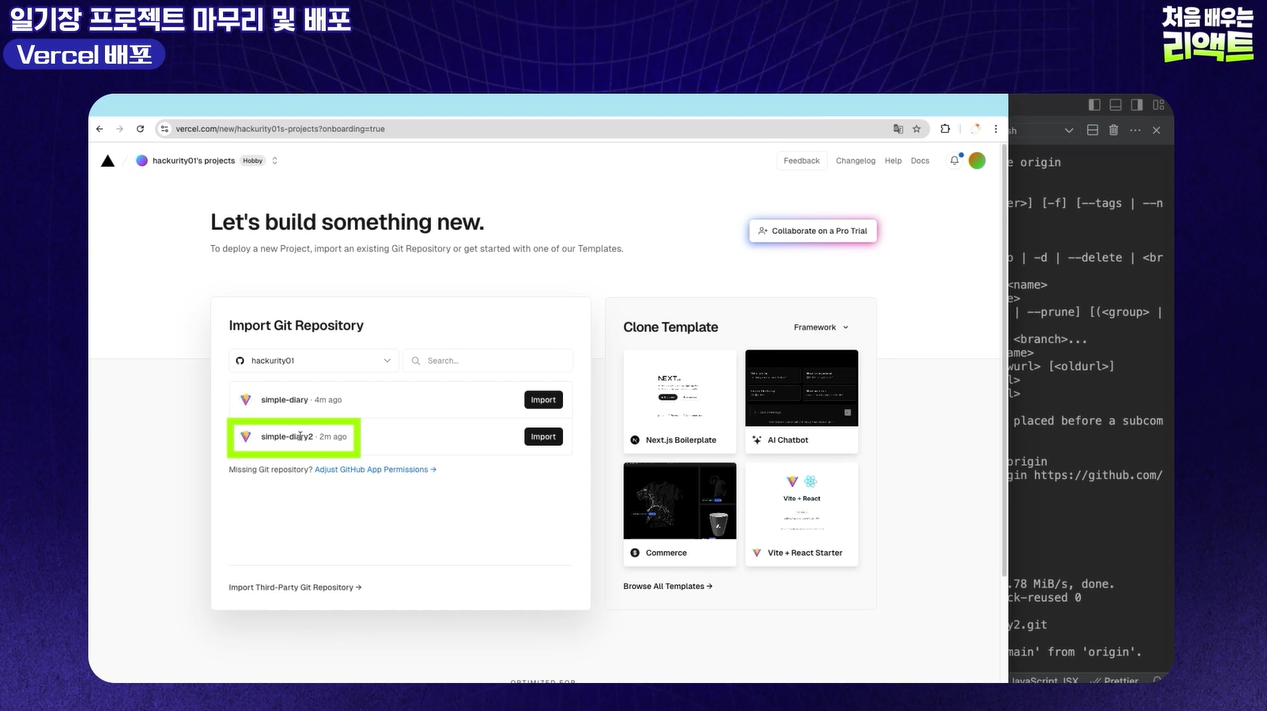1267x711 pixels.
Task: Split the VS Code terminal
Action: tap(1092, 130)
